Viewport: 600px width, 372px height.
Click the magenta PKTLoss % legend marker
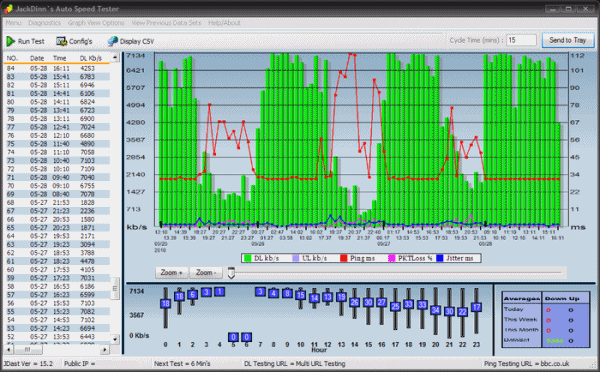point(391,258)
